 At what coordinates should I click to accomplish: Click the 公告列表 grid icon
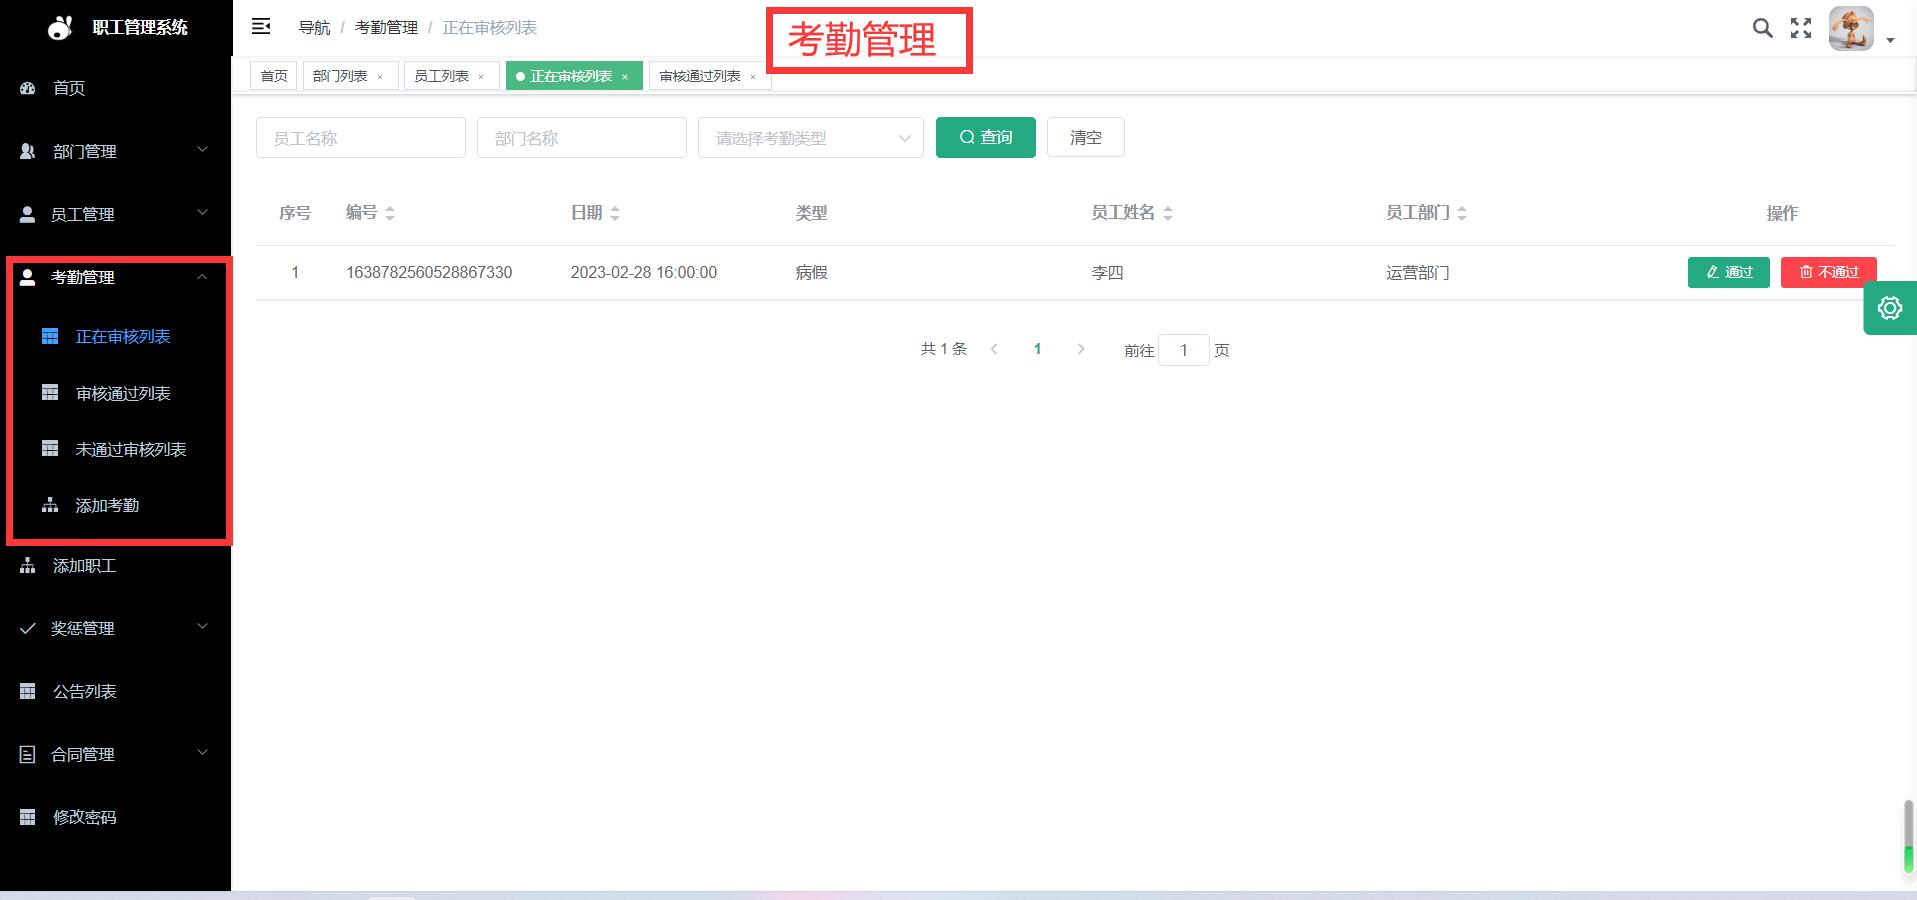(28, 691)
